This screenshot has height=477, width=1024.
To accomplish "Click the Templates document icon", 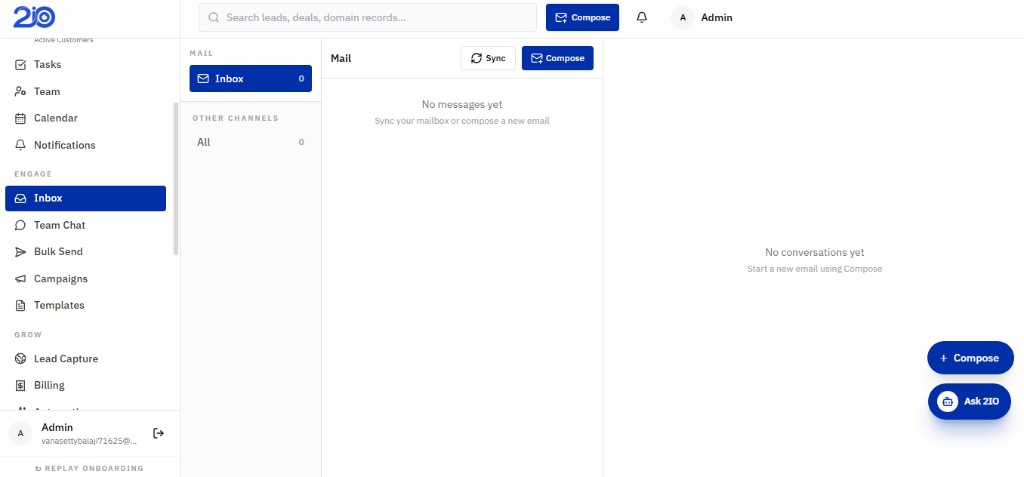I will point(20,306).
